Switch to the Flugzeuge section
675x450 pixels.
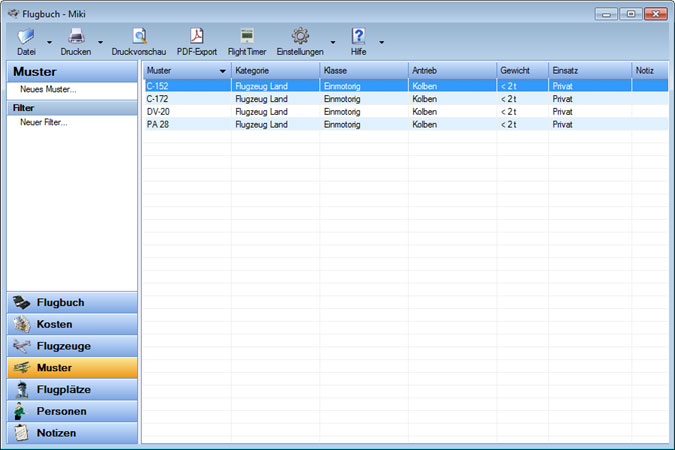tap(72, 346)
